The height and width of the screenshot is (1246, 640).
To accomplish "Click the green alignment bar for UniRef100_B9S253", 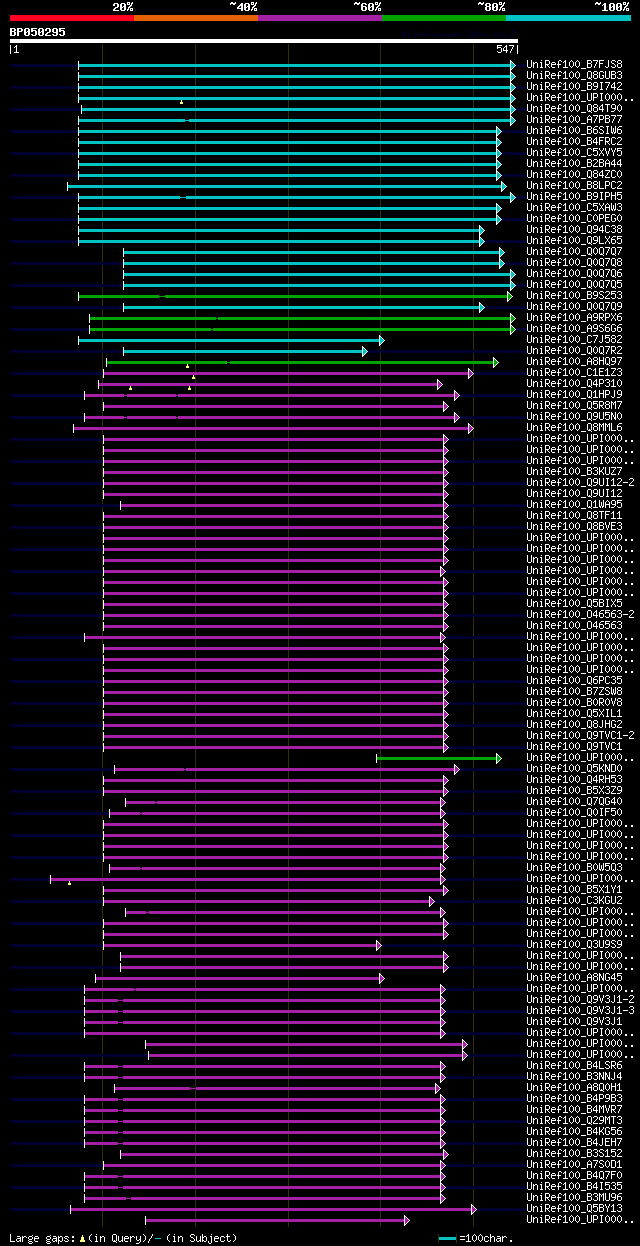I will 295,296.
